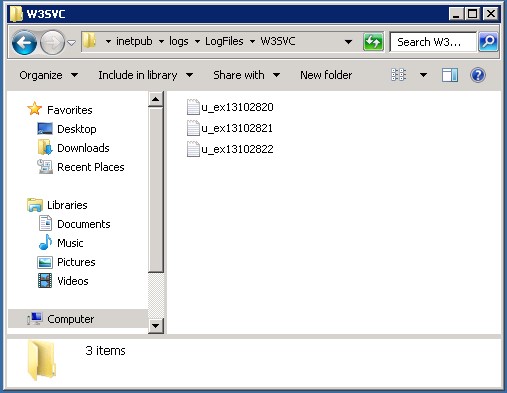Close the W3SVC window

click(x=491, y=14)
